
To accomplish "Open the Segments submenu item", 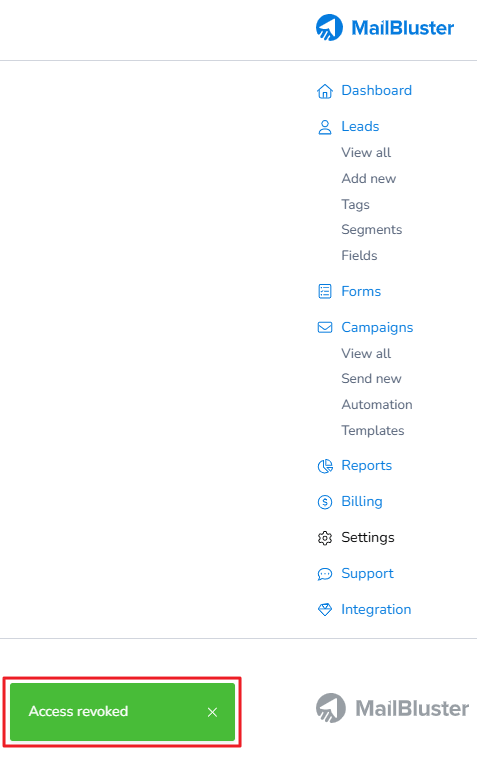I will point(371,229).
